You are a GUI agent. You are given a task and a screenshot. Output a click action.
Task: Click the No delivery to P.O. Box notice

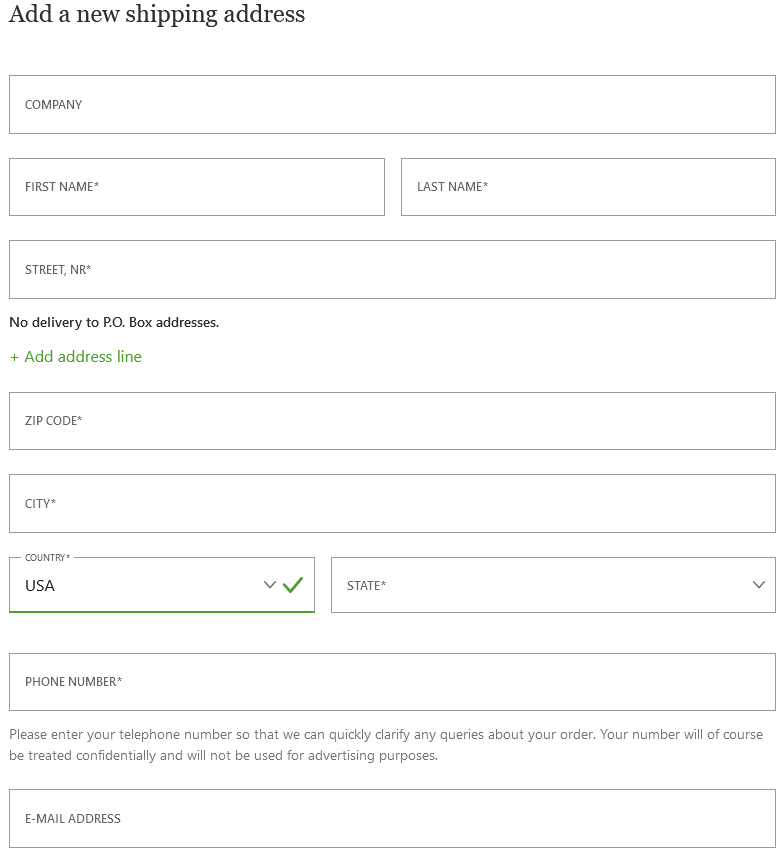click(x=114, y=322)
